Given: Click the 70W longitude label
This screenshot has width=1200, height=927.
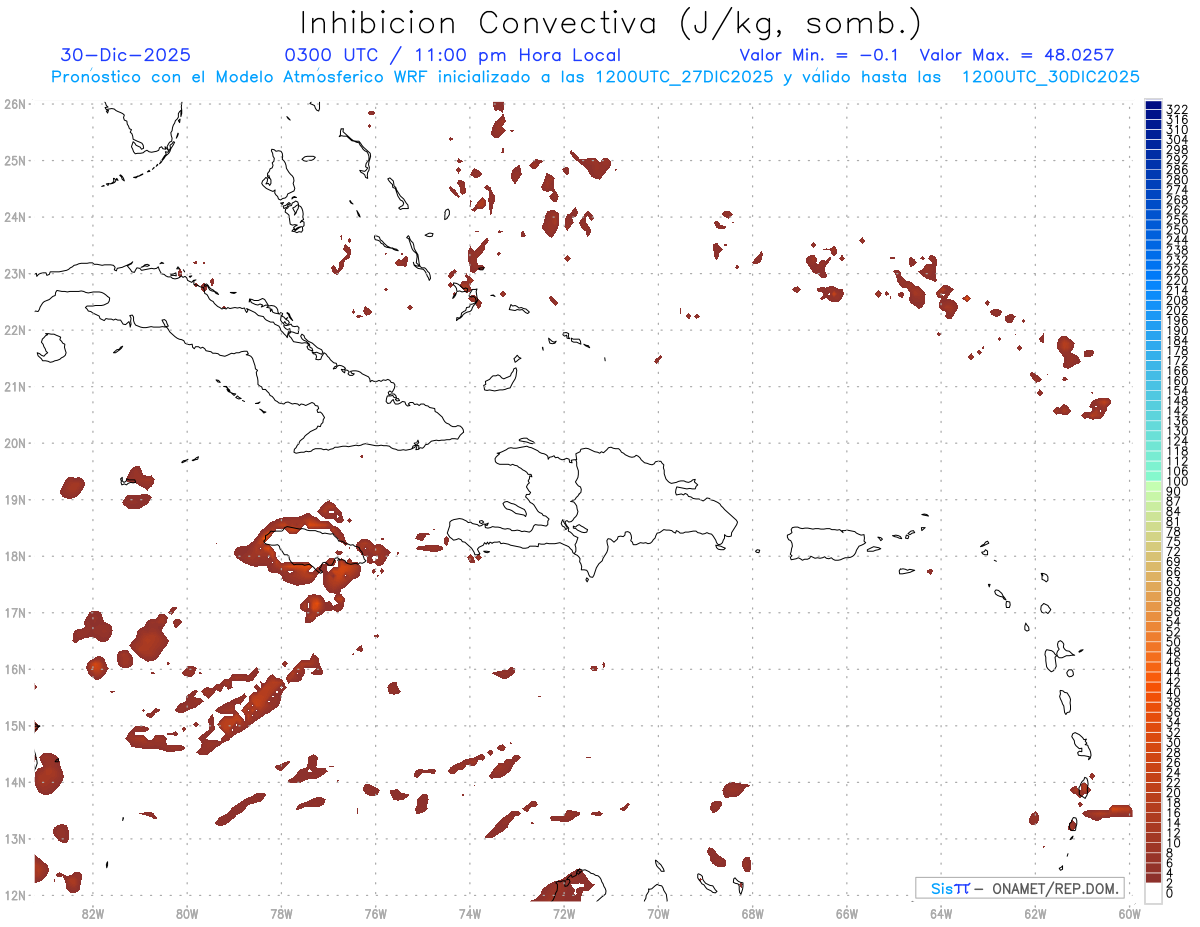Looking at the screenshot, I should (x=658, y=913).
